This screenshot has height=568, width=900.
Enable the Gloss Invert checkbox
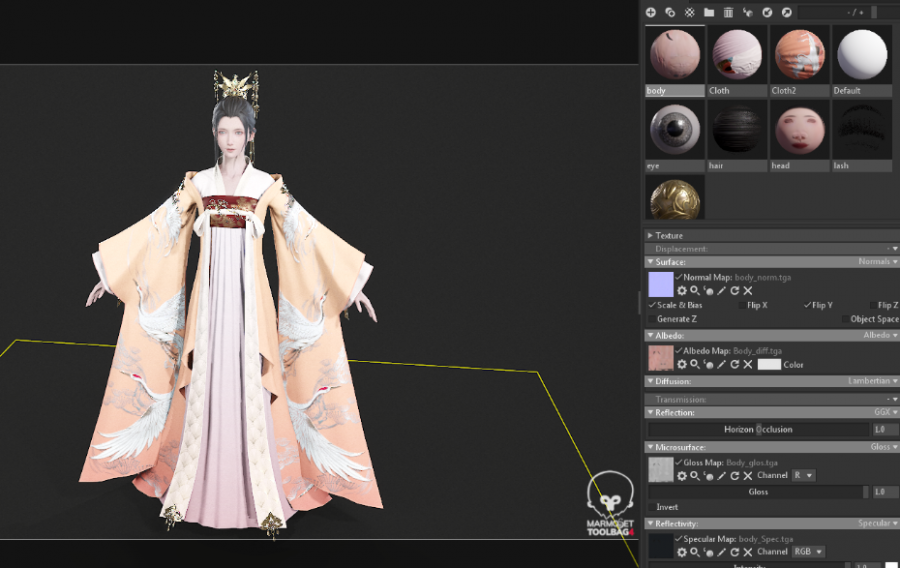click(x=652, y=507)
